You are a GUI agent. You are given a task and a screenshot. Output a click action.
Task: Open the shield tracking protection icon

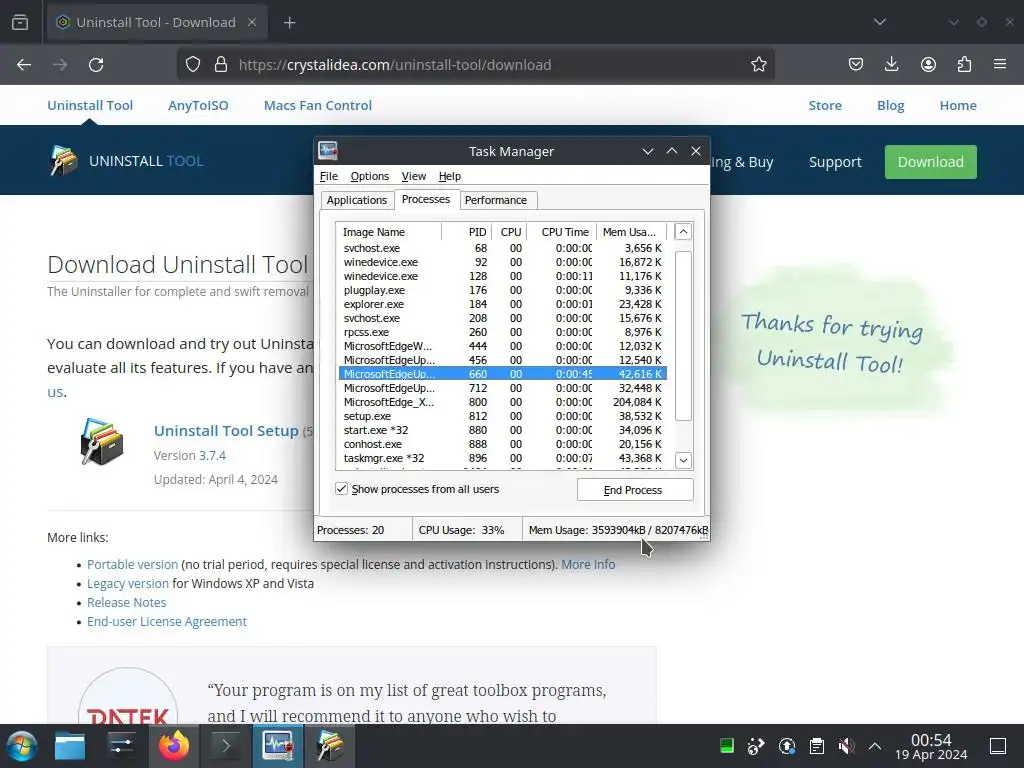coord(193,65)
